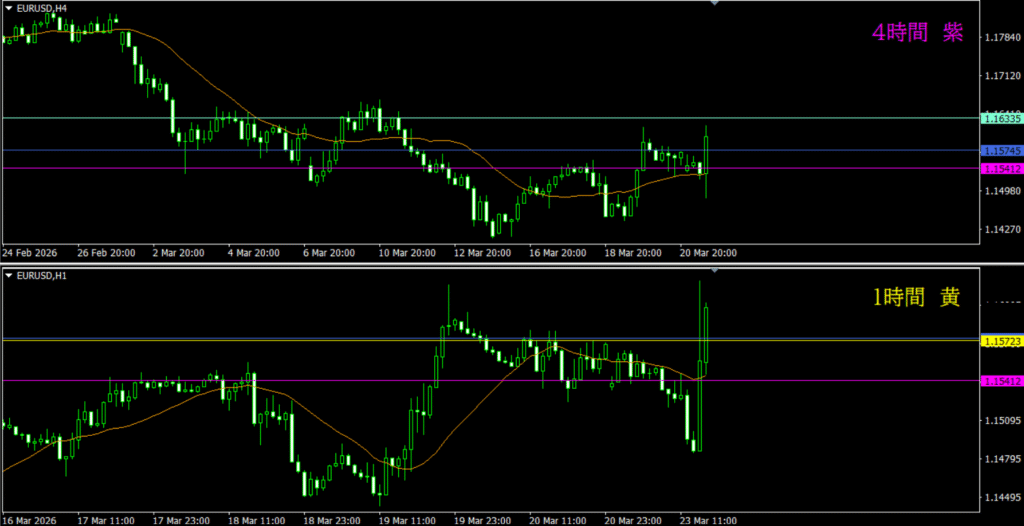Select the magenta 4時間 紫 text label
The width and height of the screenshot is (1024, 526).
pos(917,33)
